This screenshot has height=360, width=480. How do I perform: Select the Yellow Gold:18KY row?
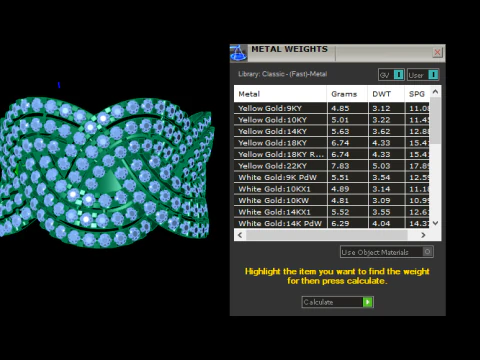point(331,143)
